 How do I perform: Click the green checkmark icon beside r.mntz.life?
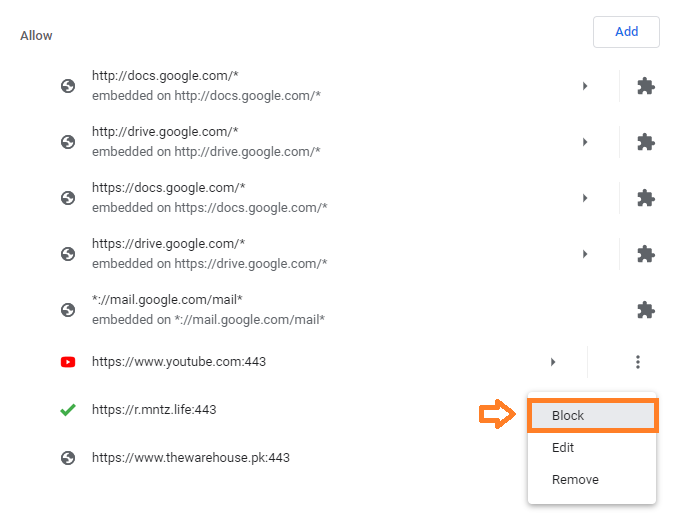point(68,410)
